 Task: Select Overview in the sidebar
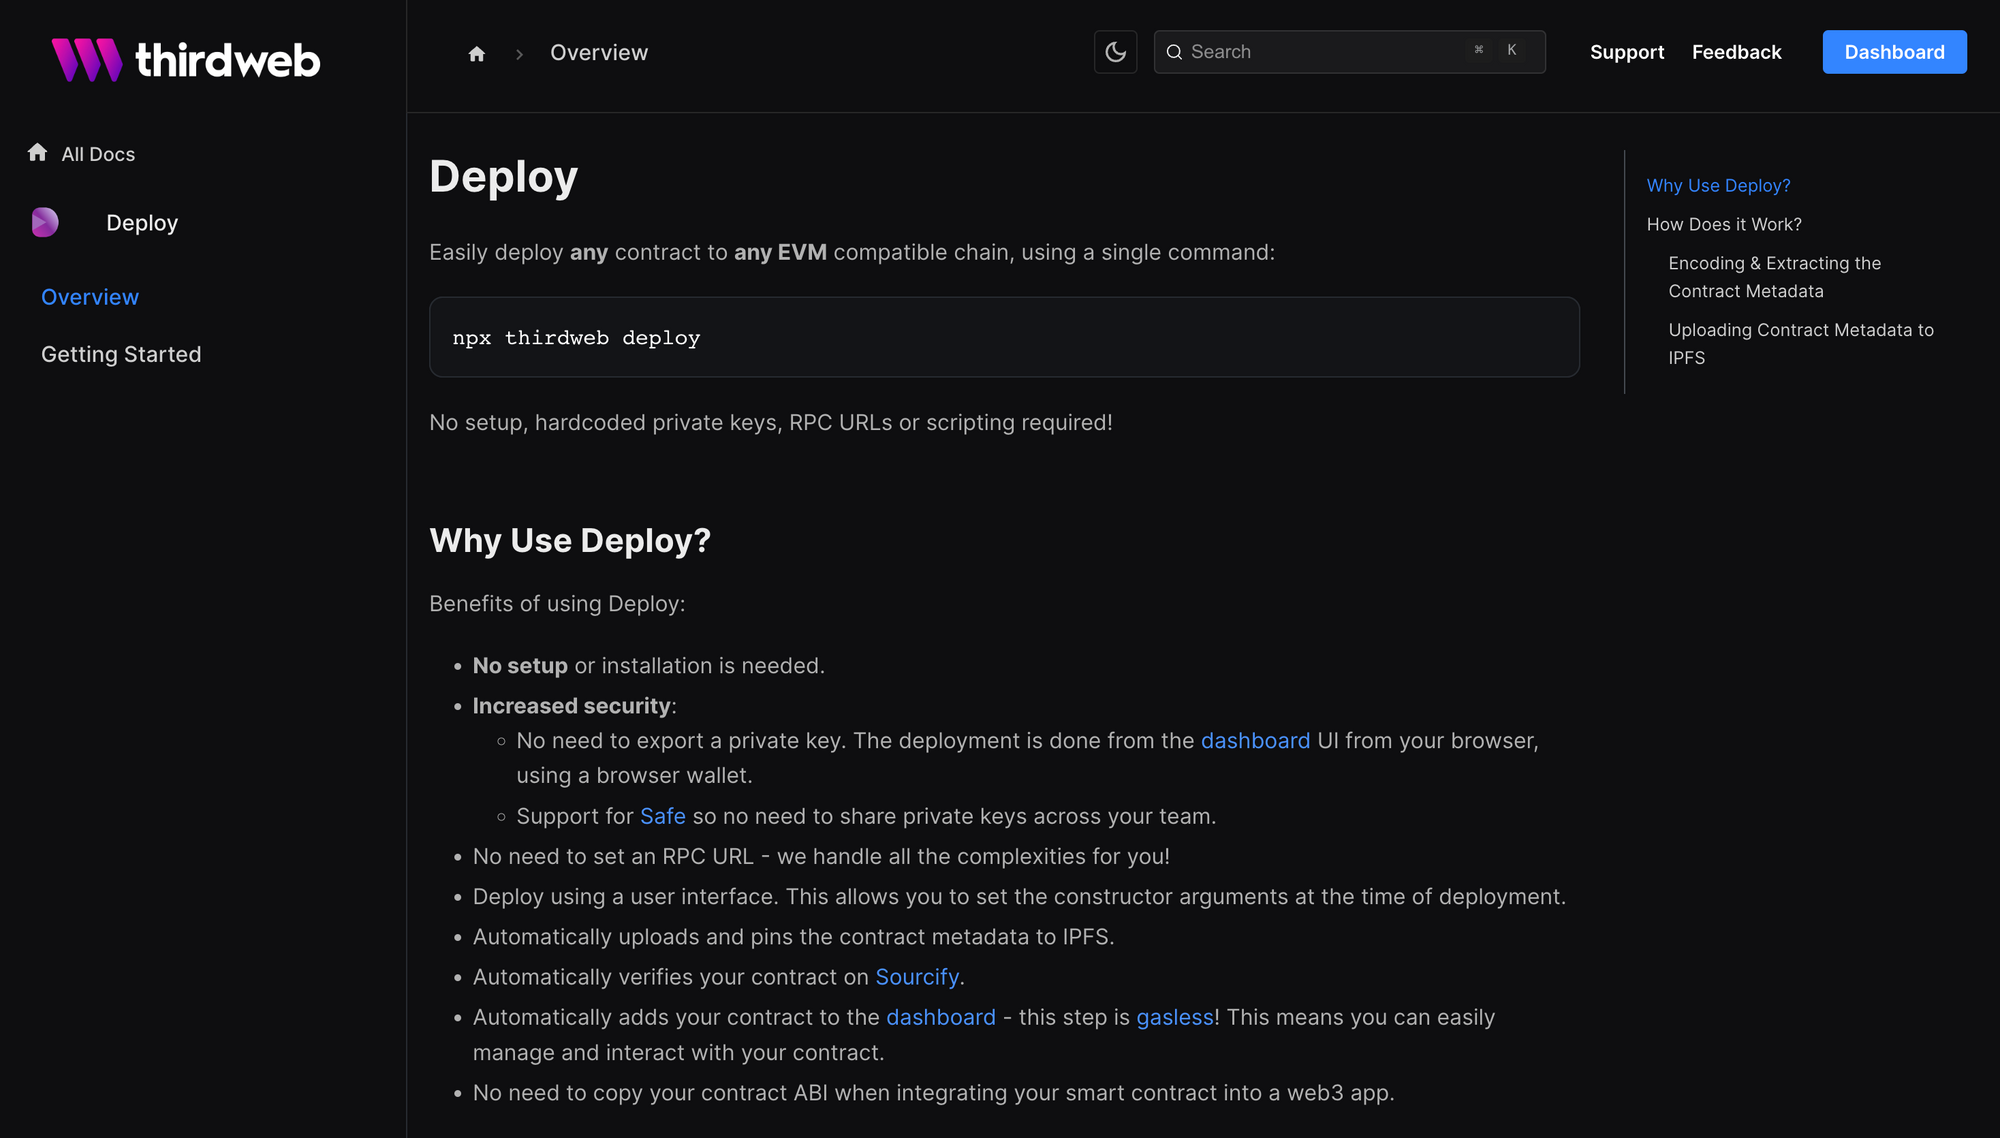tap(90, 297)
